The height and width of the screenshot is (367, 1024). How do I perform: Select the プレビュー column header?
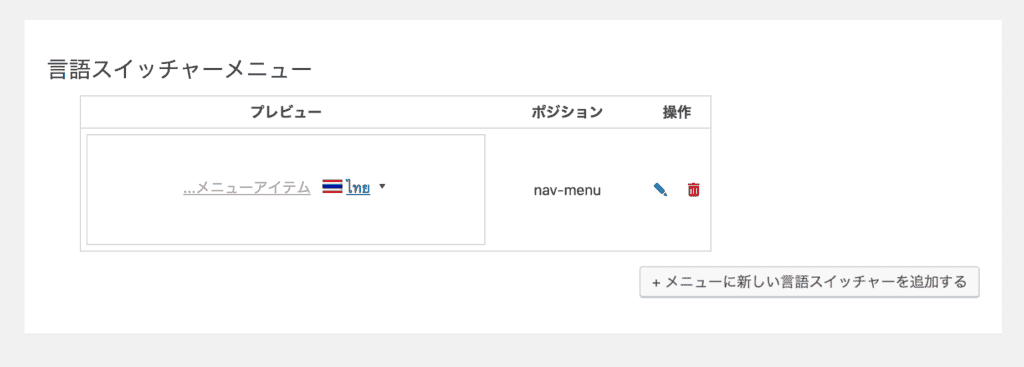click(x=286, y=112)
